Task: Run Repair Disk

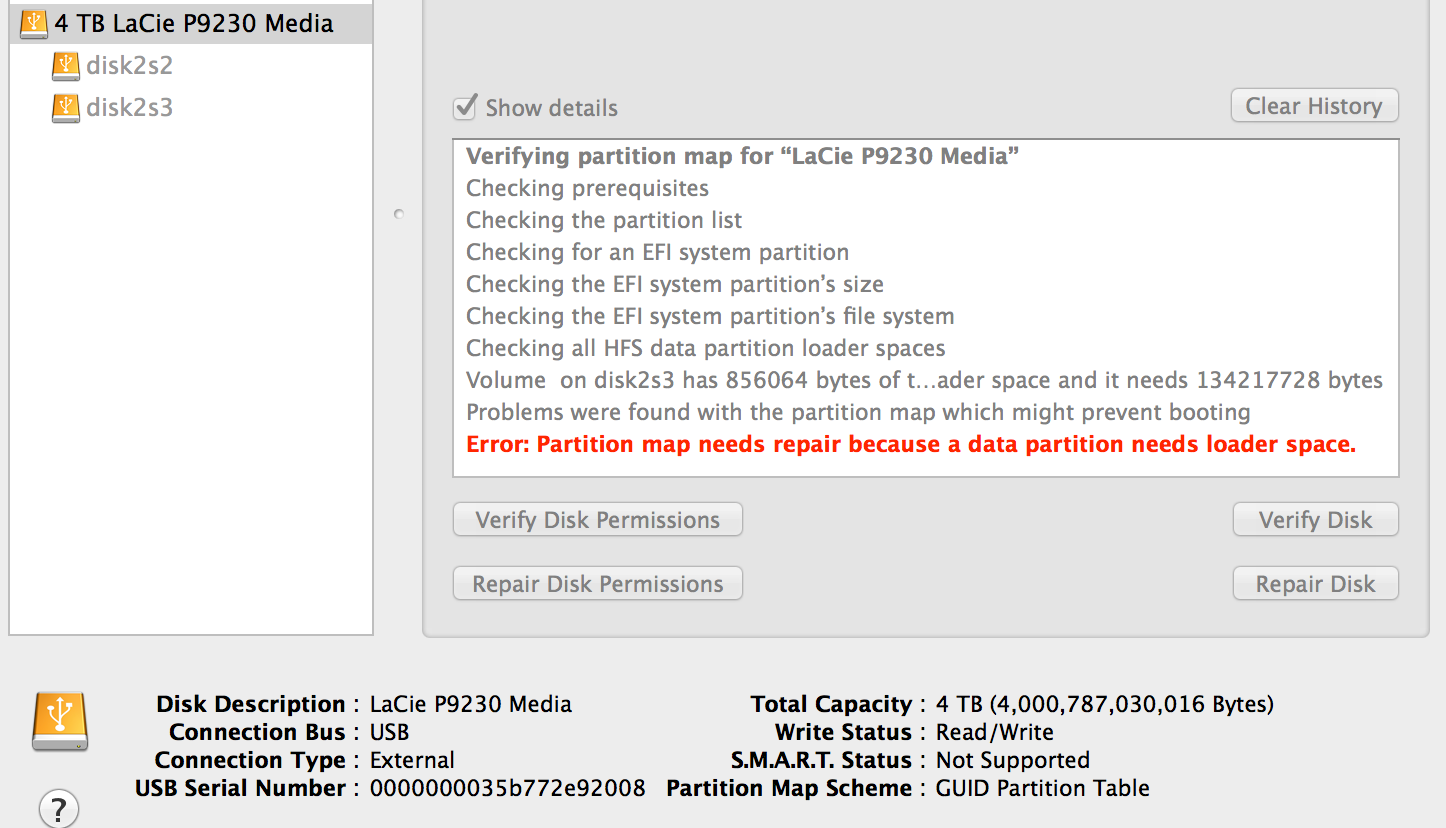Action: (x=1314, y=584)
